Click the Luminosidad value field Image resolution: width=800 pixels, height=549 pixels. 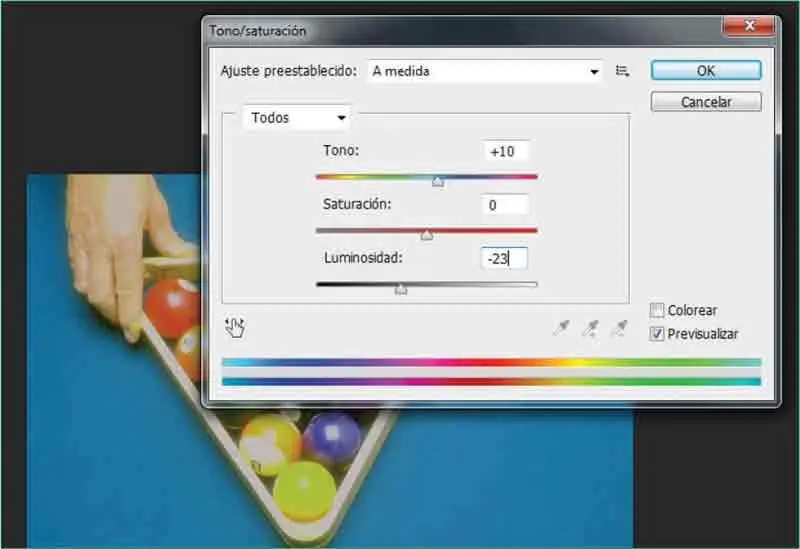tap(504, 259)
